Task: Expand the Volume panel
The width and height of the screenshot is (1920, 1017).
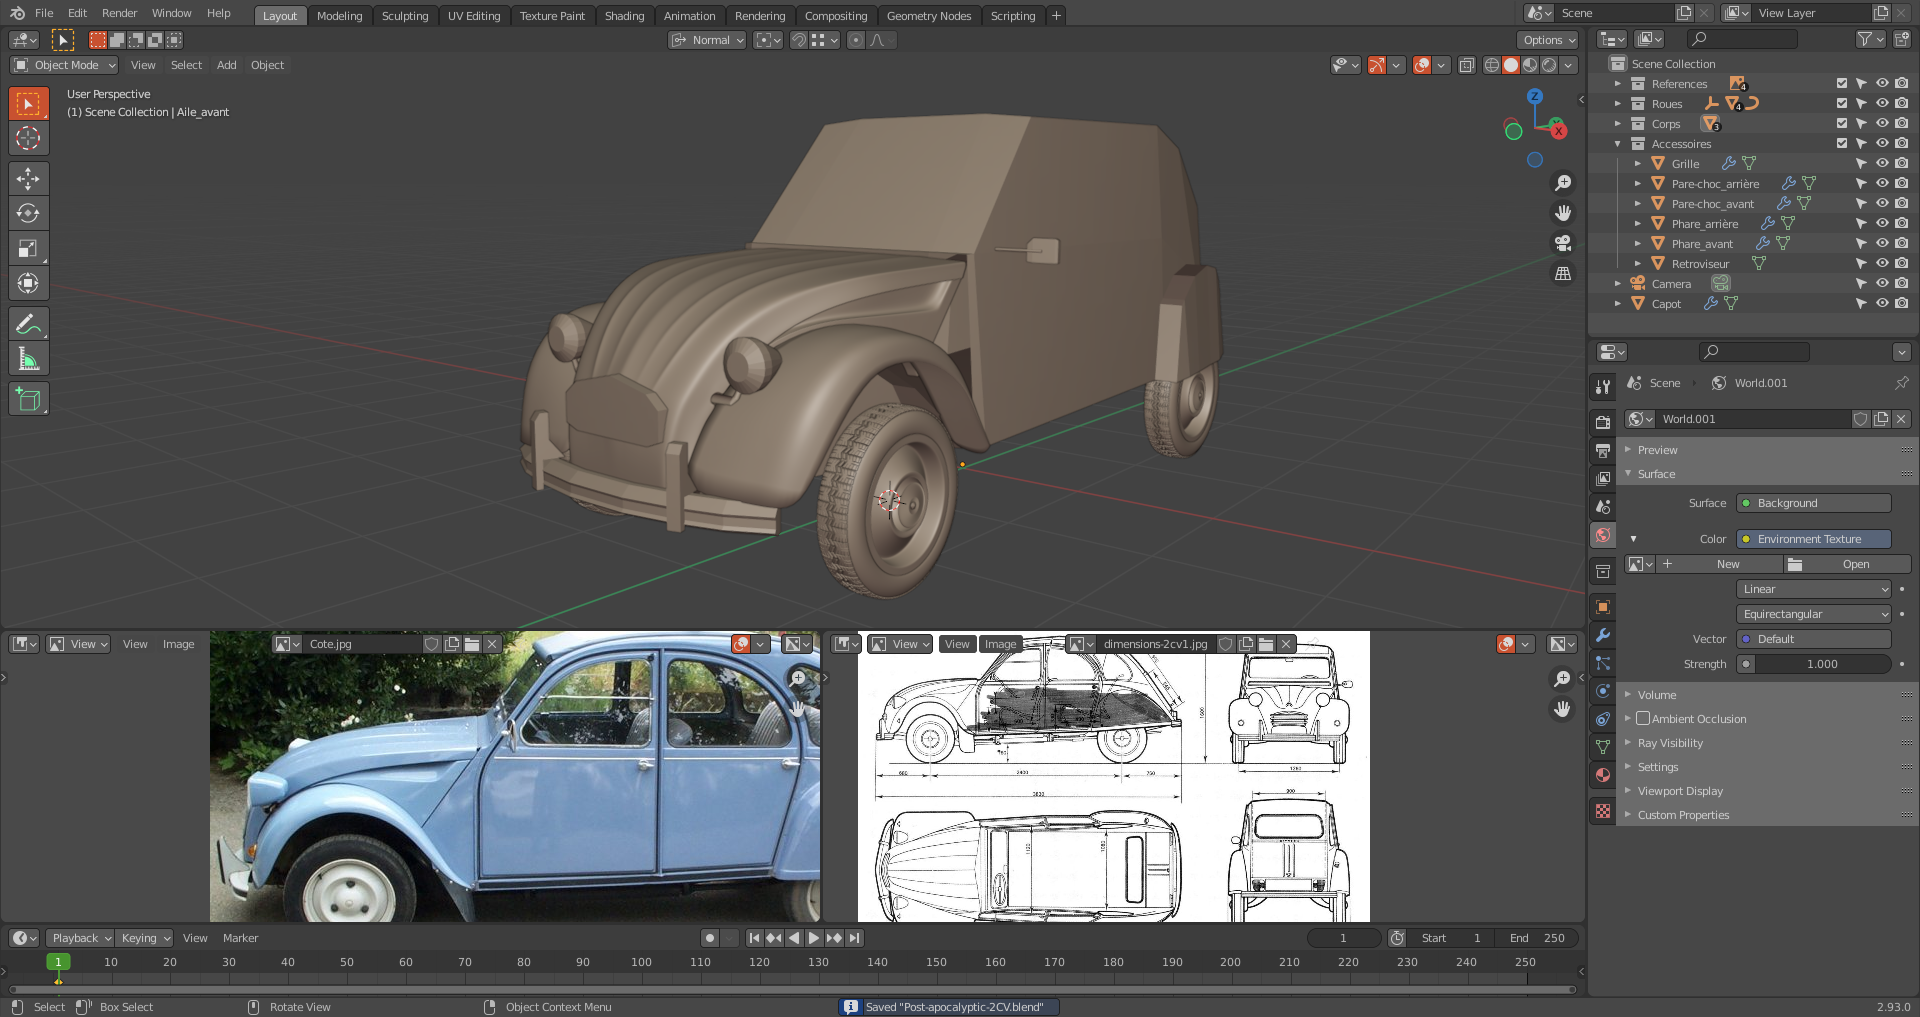Action: pos(1657,695)
